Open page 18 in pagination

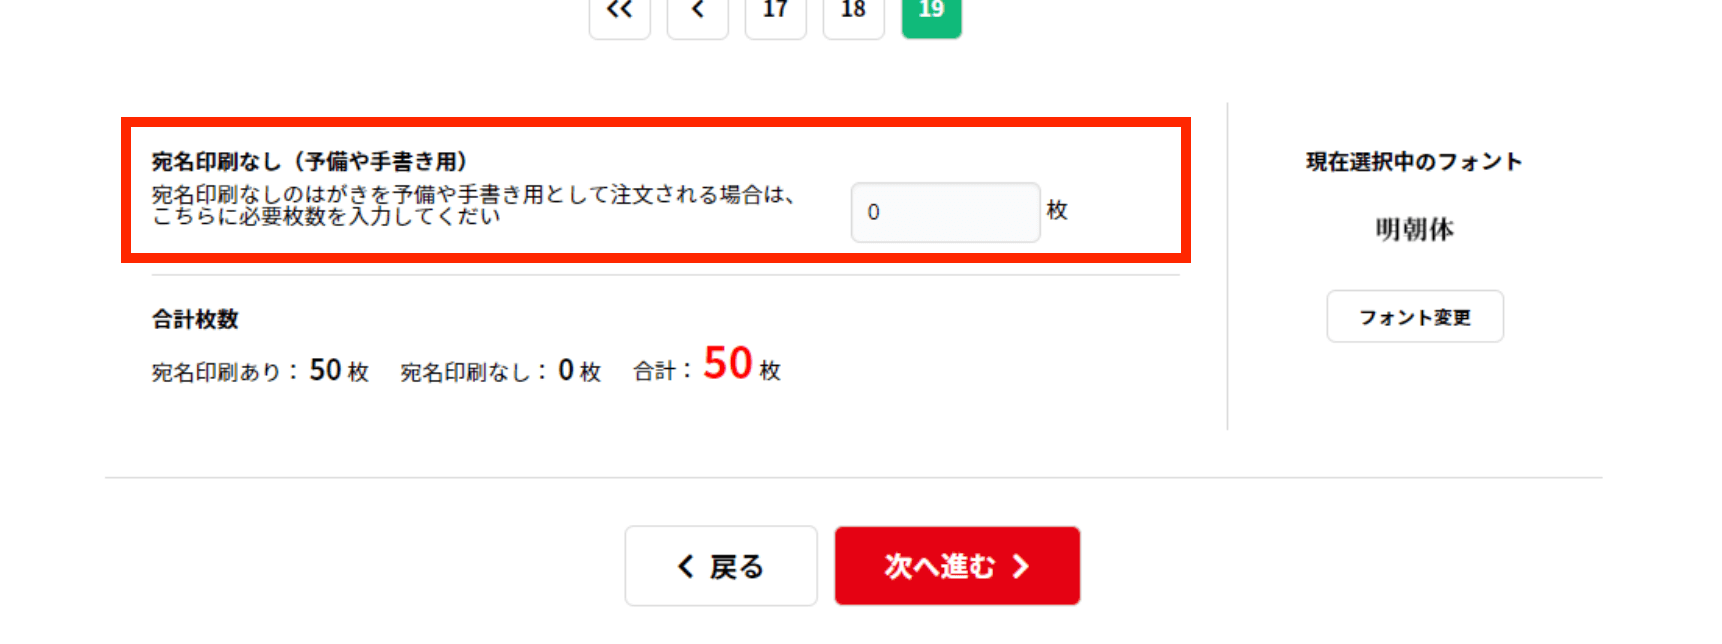coord(854,14)
